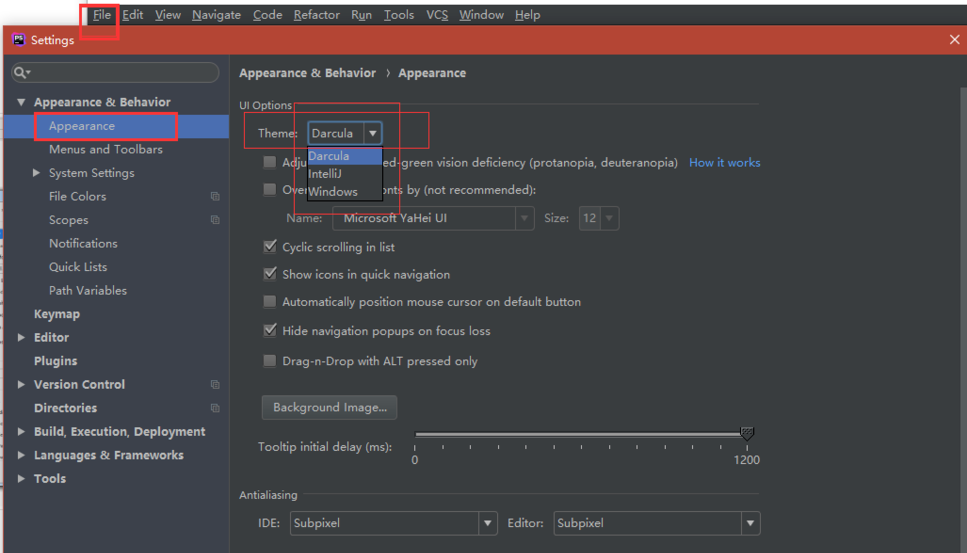Select Windows theme option

(x=345, y=192)
